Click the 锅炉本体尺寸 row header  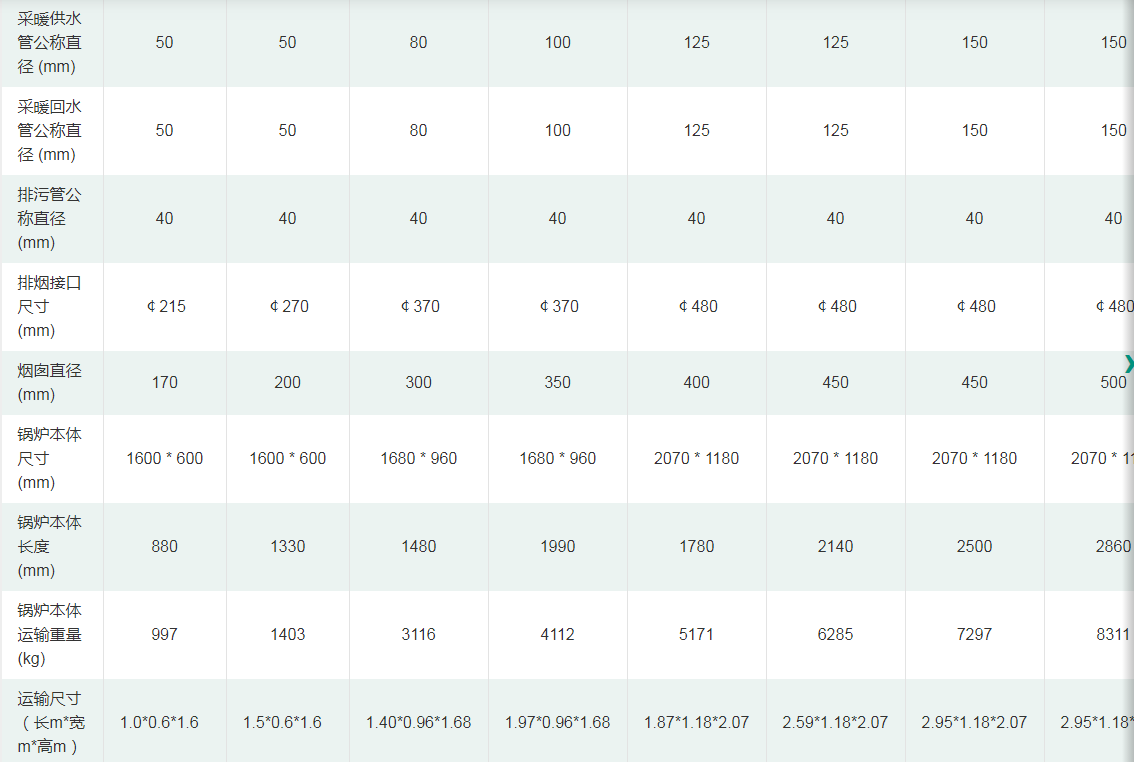50,458
